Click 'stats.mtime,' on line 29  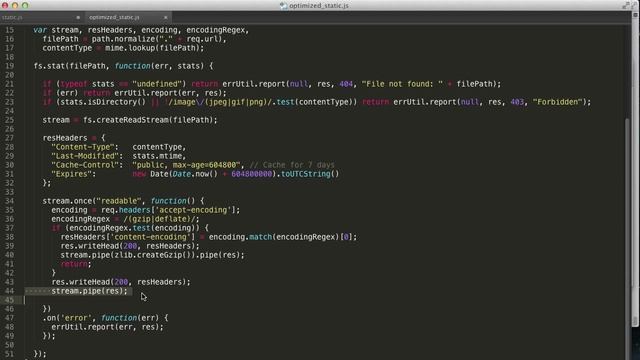click(x=159, y=156)
